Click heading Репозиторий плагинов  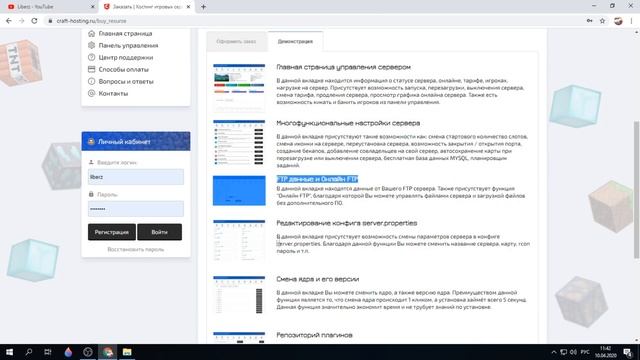(314, 335)
